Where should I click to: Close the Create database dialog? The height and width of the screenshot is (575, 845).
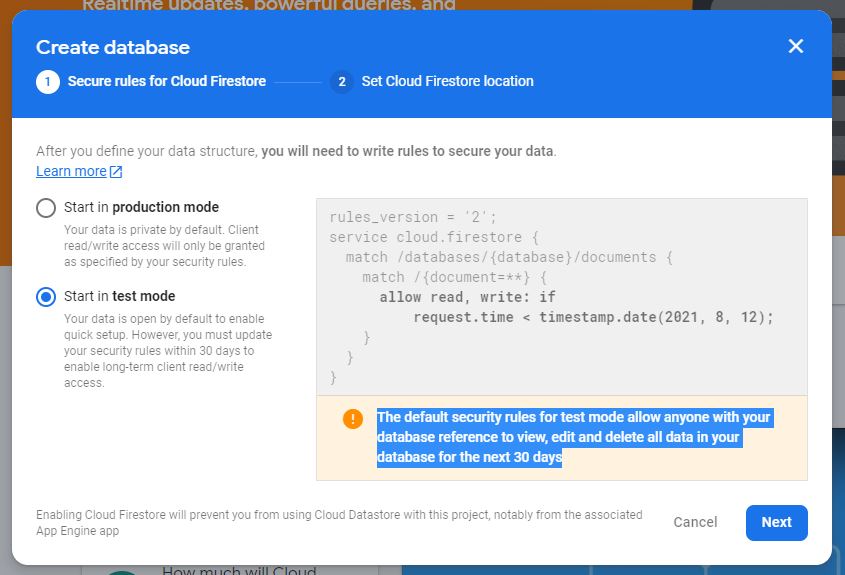click(x=795, y=46)
